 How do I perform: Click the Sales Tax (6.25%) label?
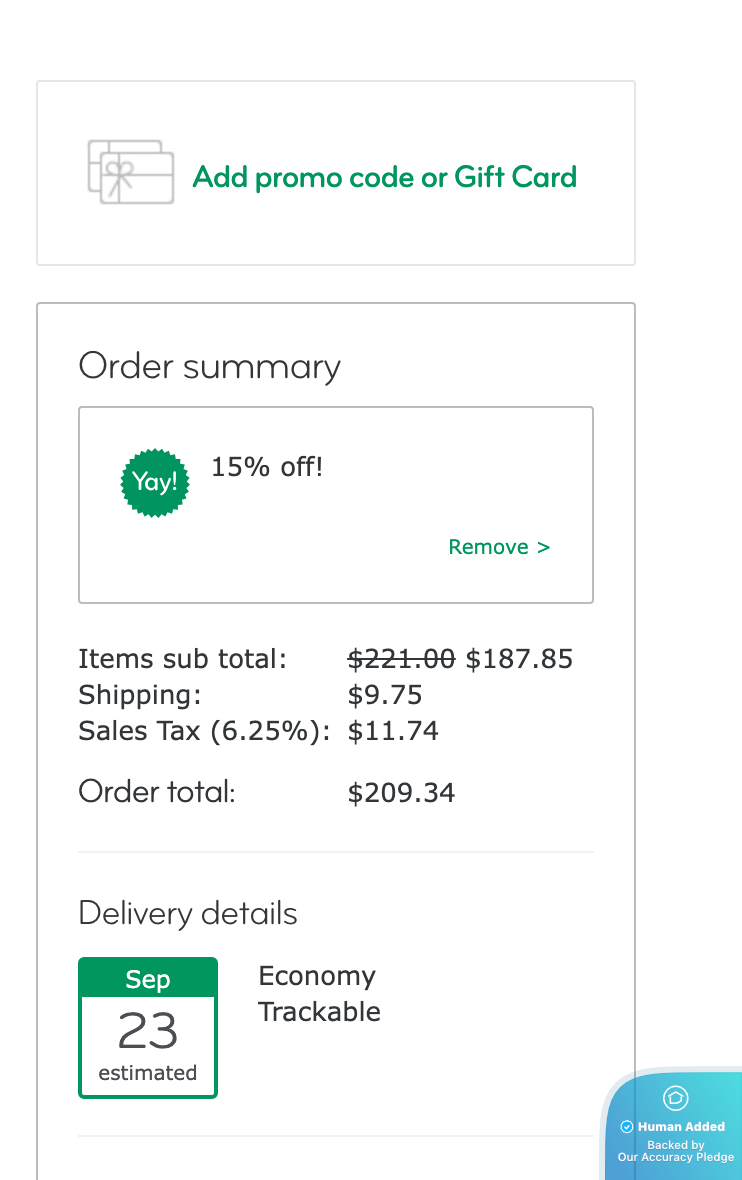(x=204, y=731)
